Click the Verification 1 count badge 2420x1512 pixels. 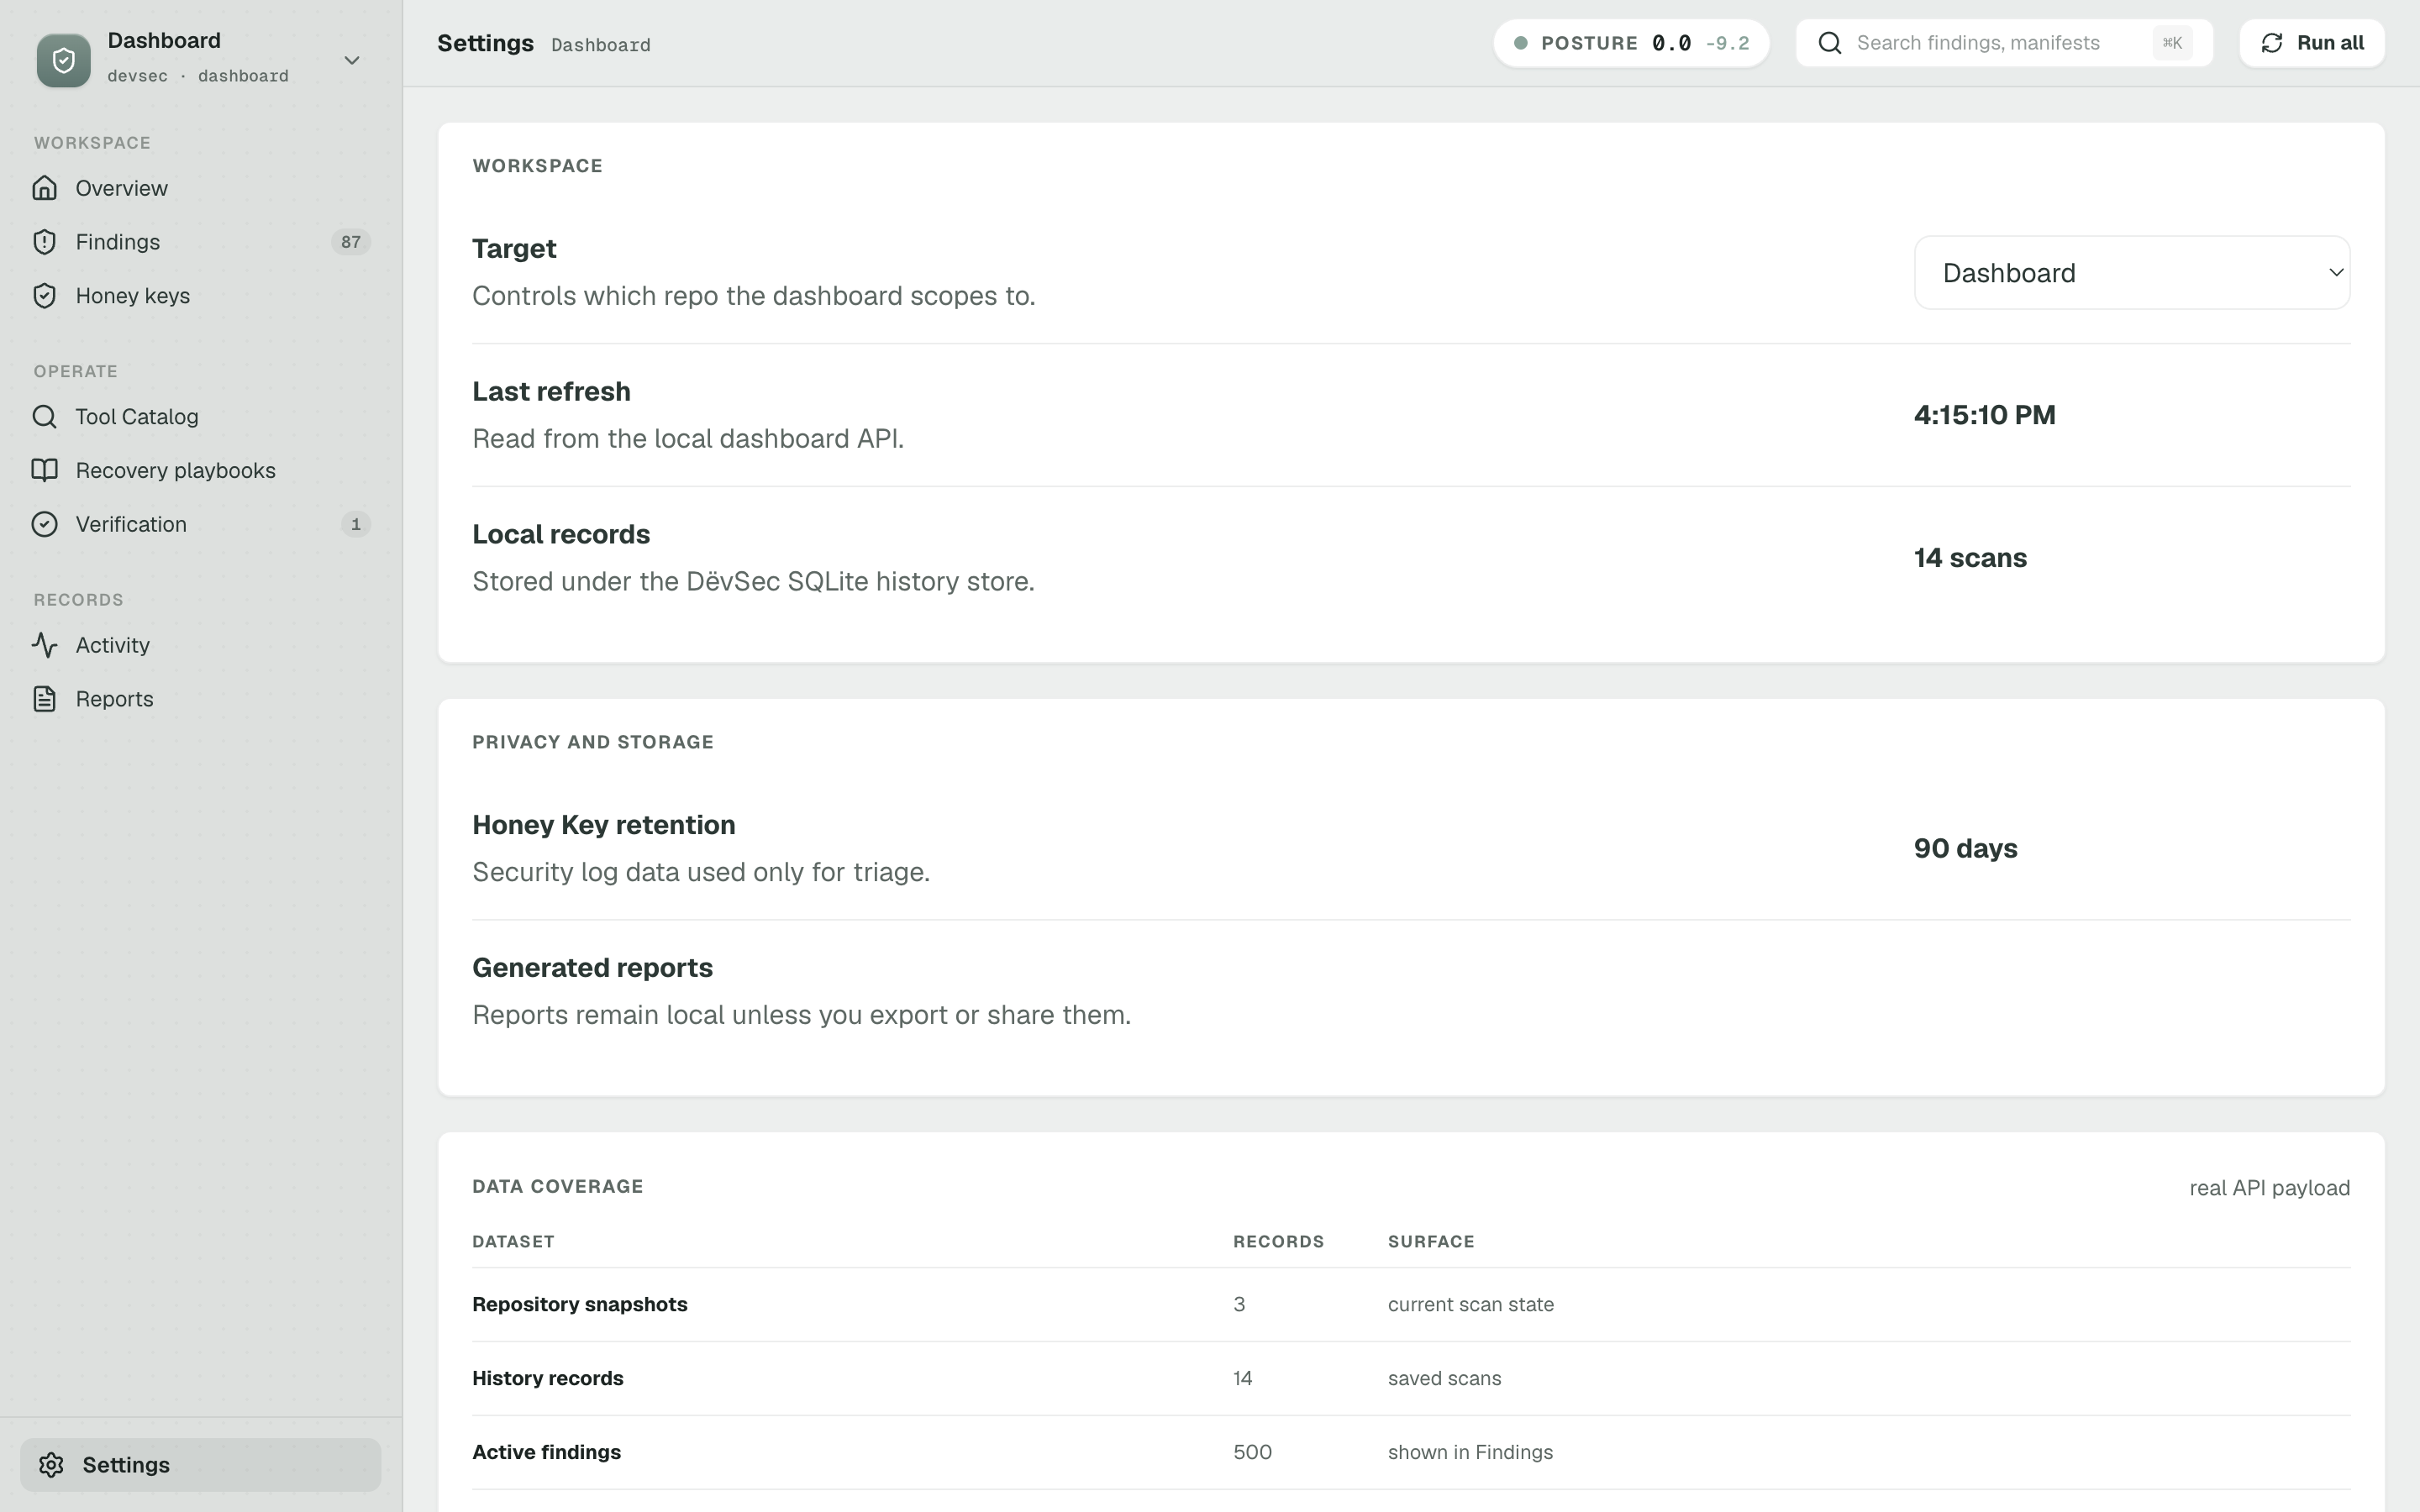click(355, 524)
